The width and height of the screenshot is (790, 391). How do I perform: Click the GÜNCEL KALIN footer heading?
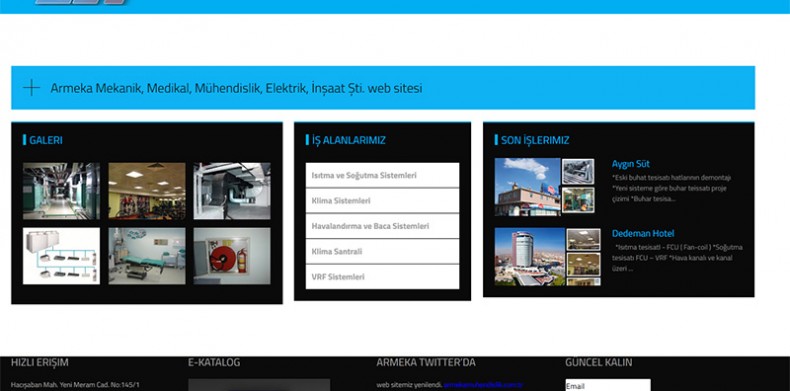click(599, 362)
